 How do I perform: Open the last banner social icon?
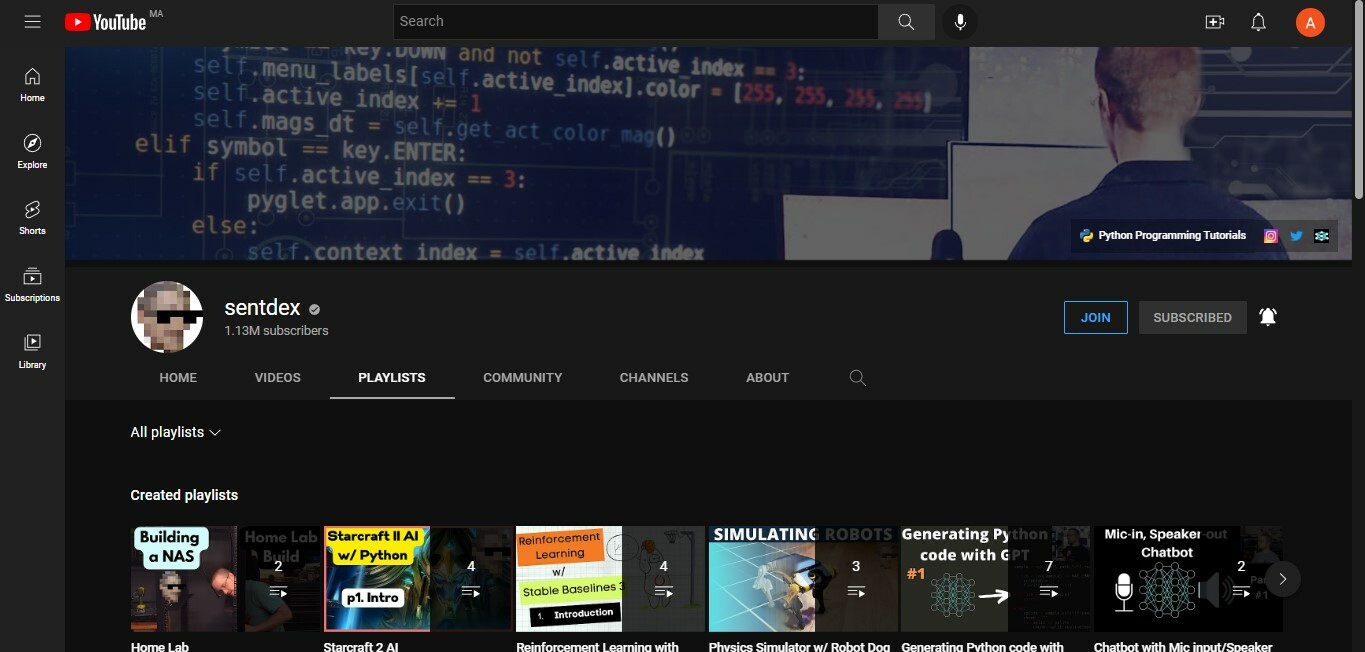point(1322,236)
